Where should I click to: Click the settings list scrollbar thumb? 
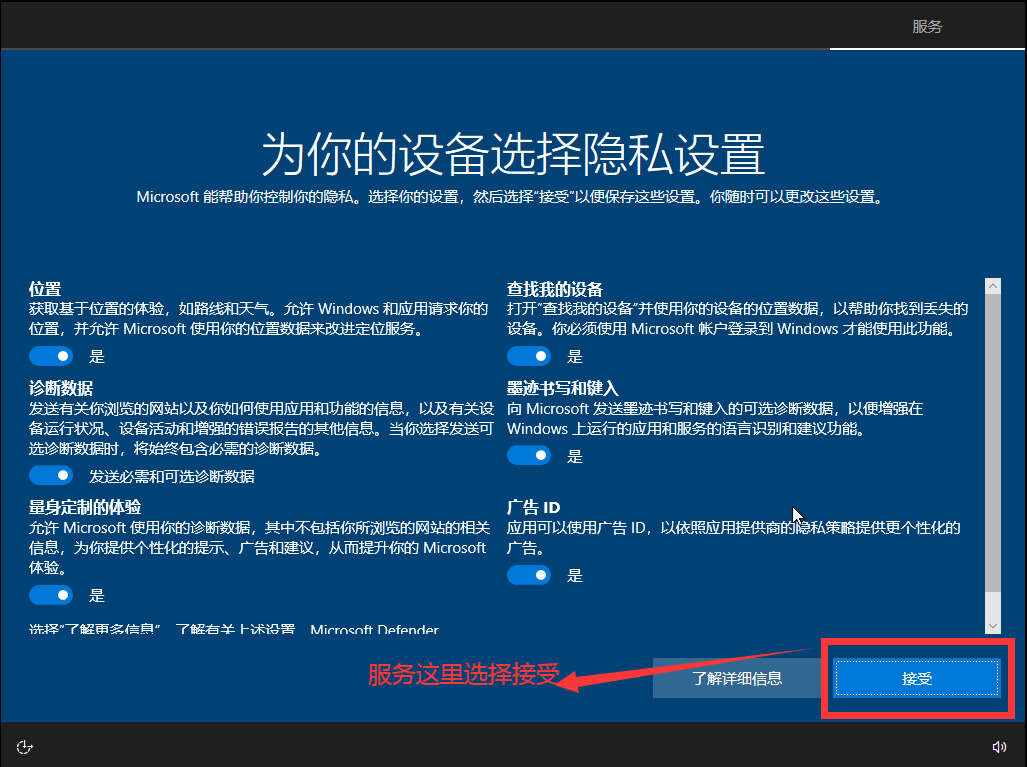point(993,442)
